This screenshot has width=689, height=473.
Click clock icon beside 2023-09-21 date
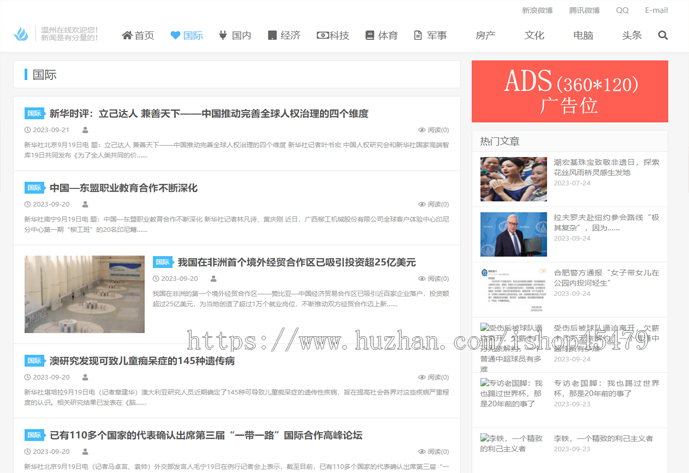tap(27, 130)
